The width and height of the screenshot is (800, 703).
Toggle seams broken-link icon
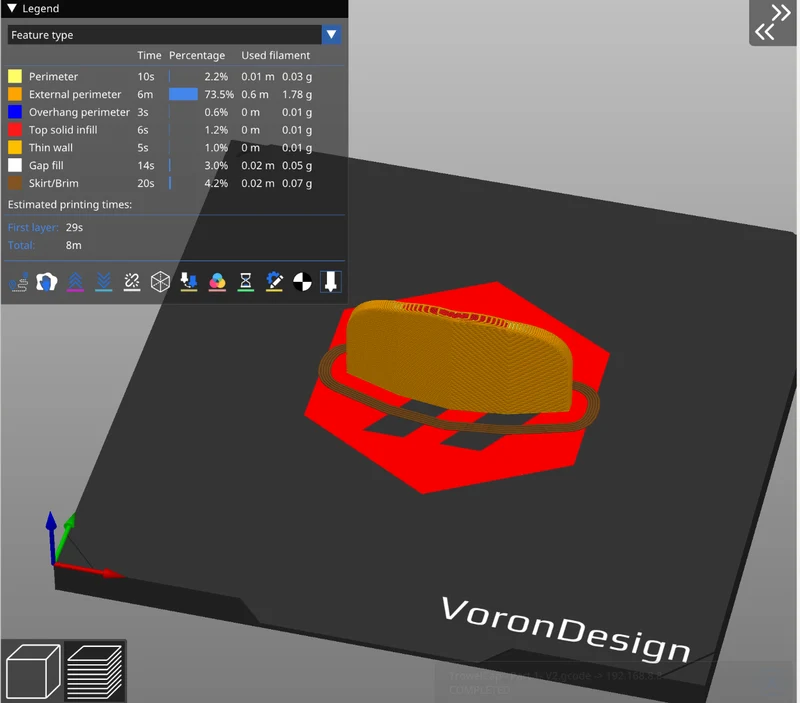click(132, 282)
